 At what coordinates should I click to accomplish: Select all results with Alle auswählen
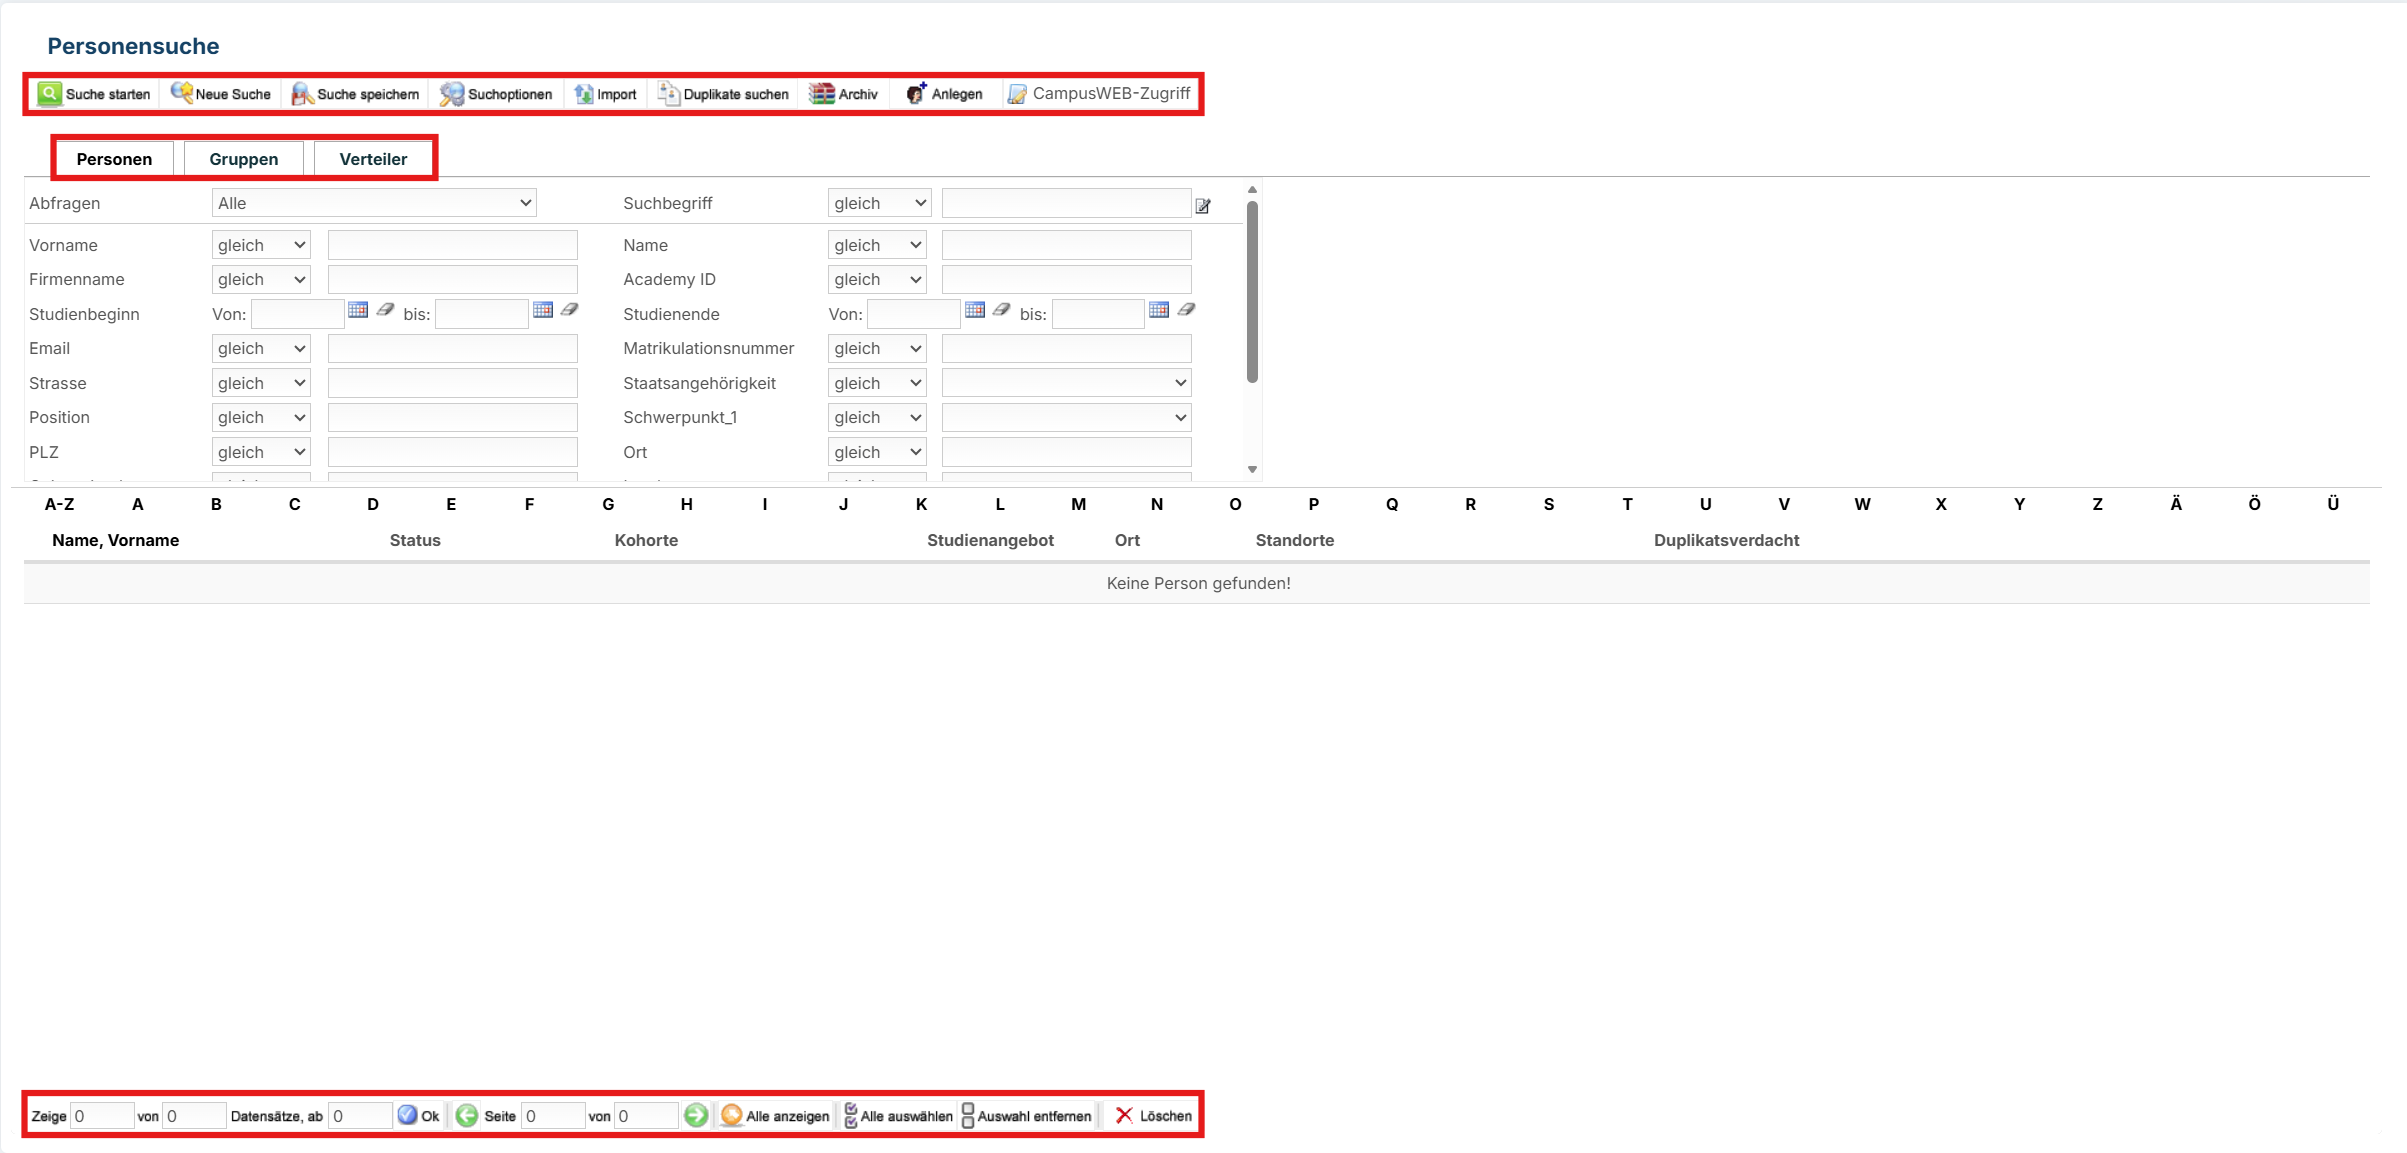point(896,1115)
